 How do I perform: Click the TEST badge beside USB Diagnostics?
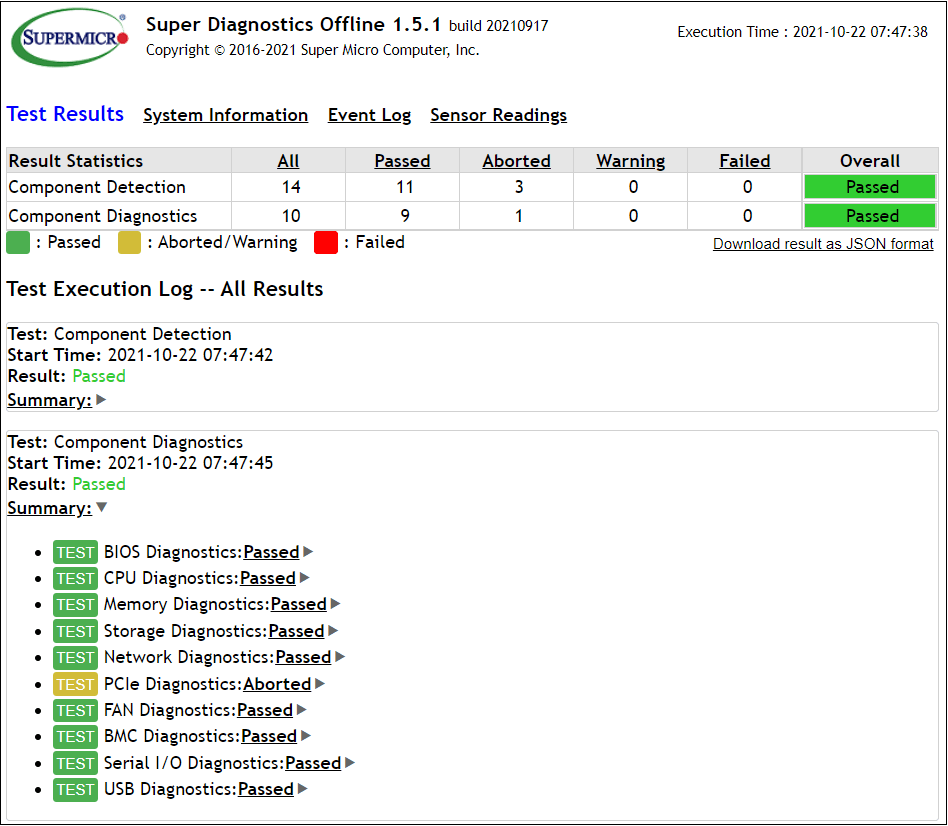[75, 789]
